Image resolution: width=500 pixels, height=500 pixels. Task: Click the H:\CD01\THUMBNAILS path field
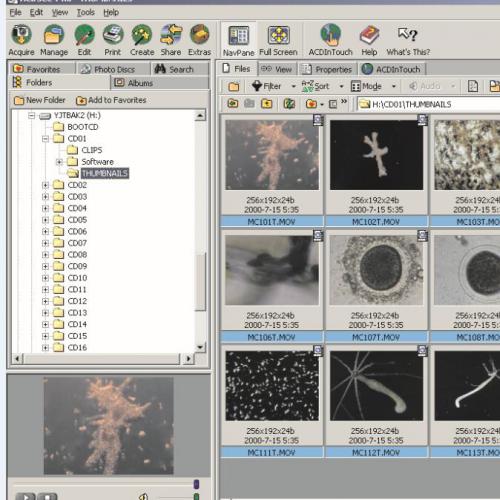[x=429, y=104]
